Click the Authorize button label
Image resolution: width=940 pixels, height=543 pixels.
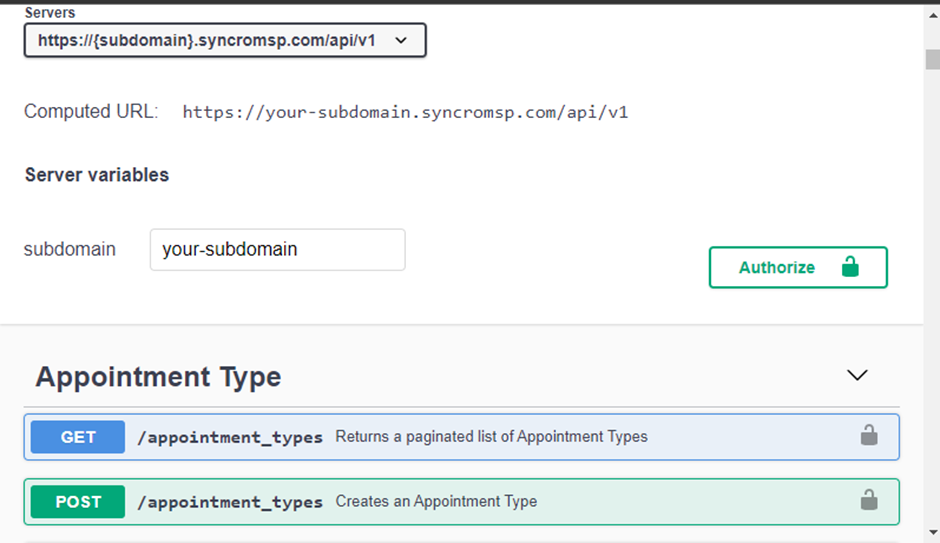tap(776, 267)
